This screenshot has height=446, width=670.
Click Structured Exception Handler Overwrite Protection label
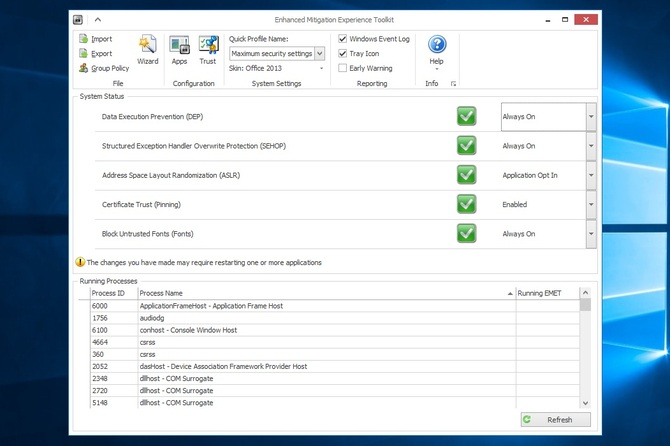click(194, 146)
